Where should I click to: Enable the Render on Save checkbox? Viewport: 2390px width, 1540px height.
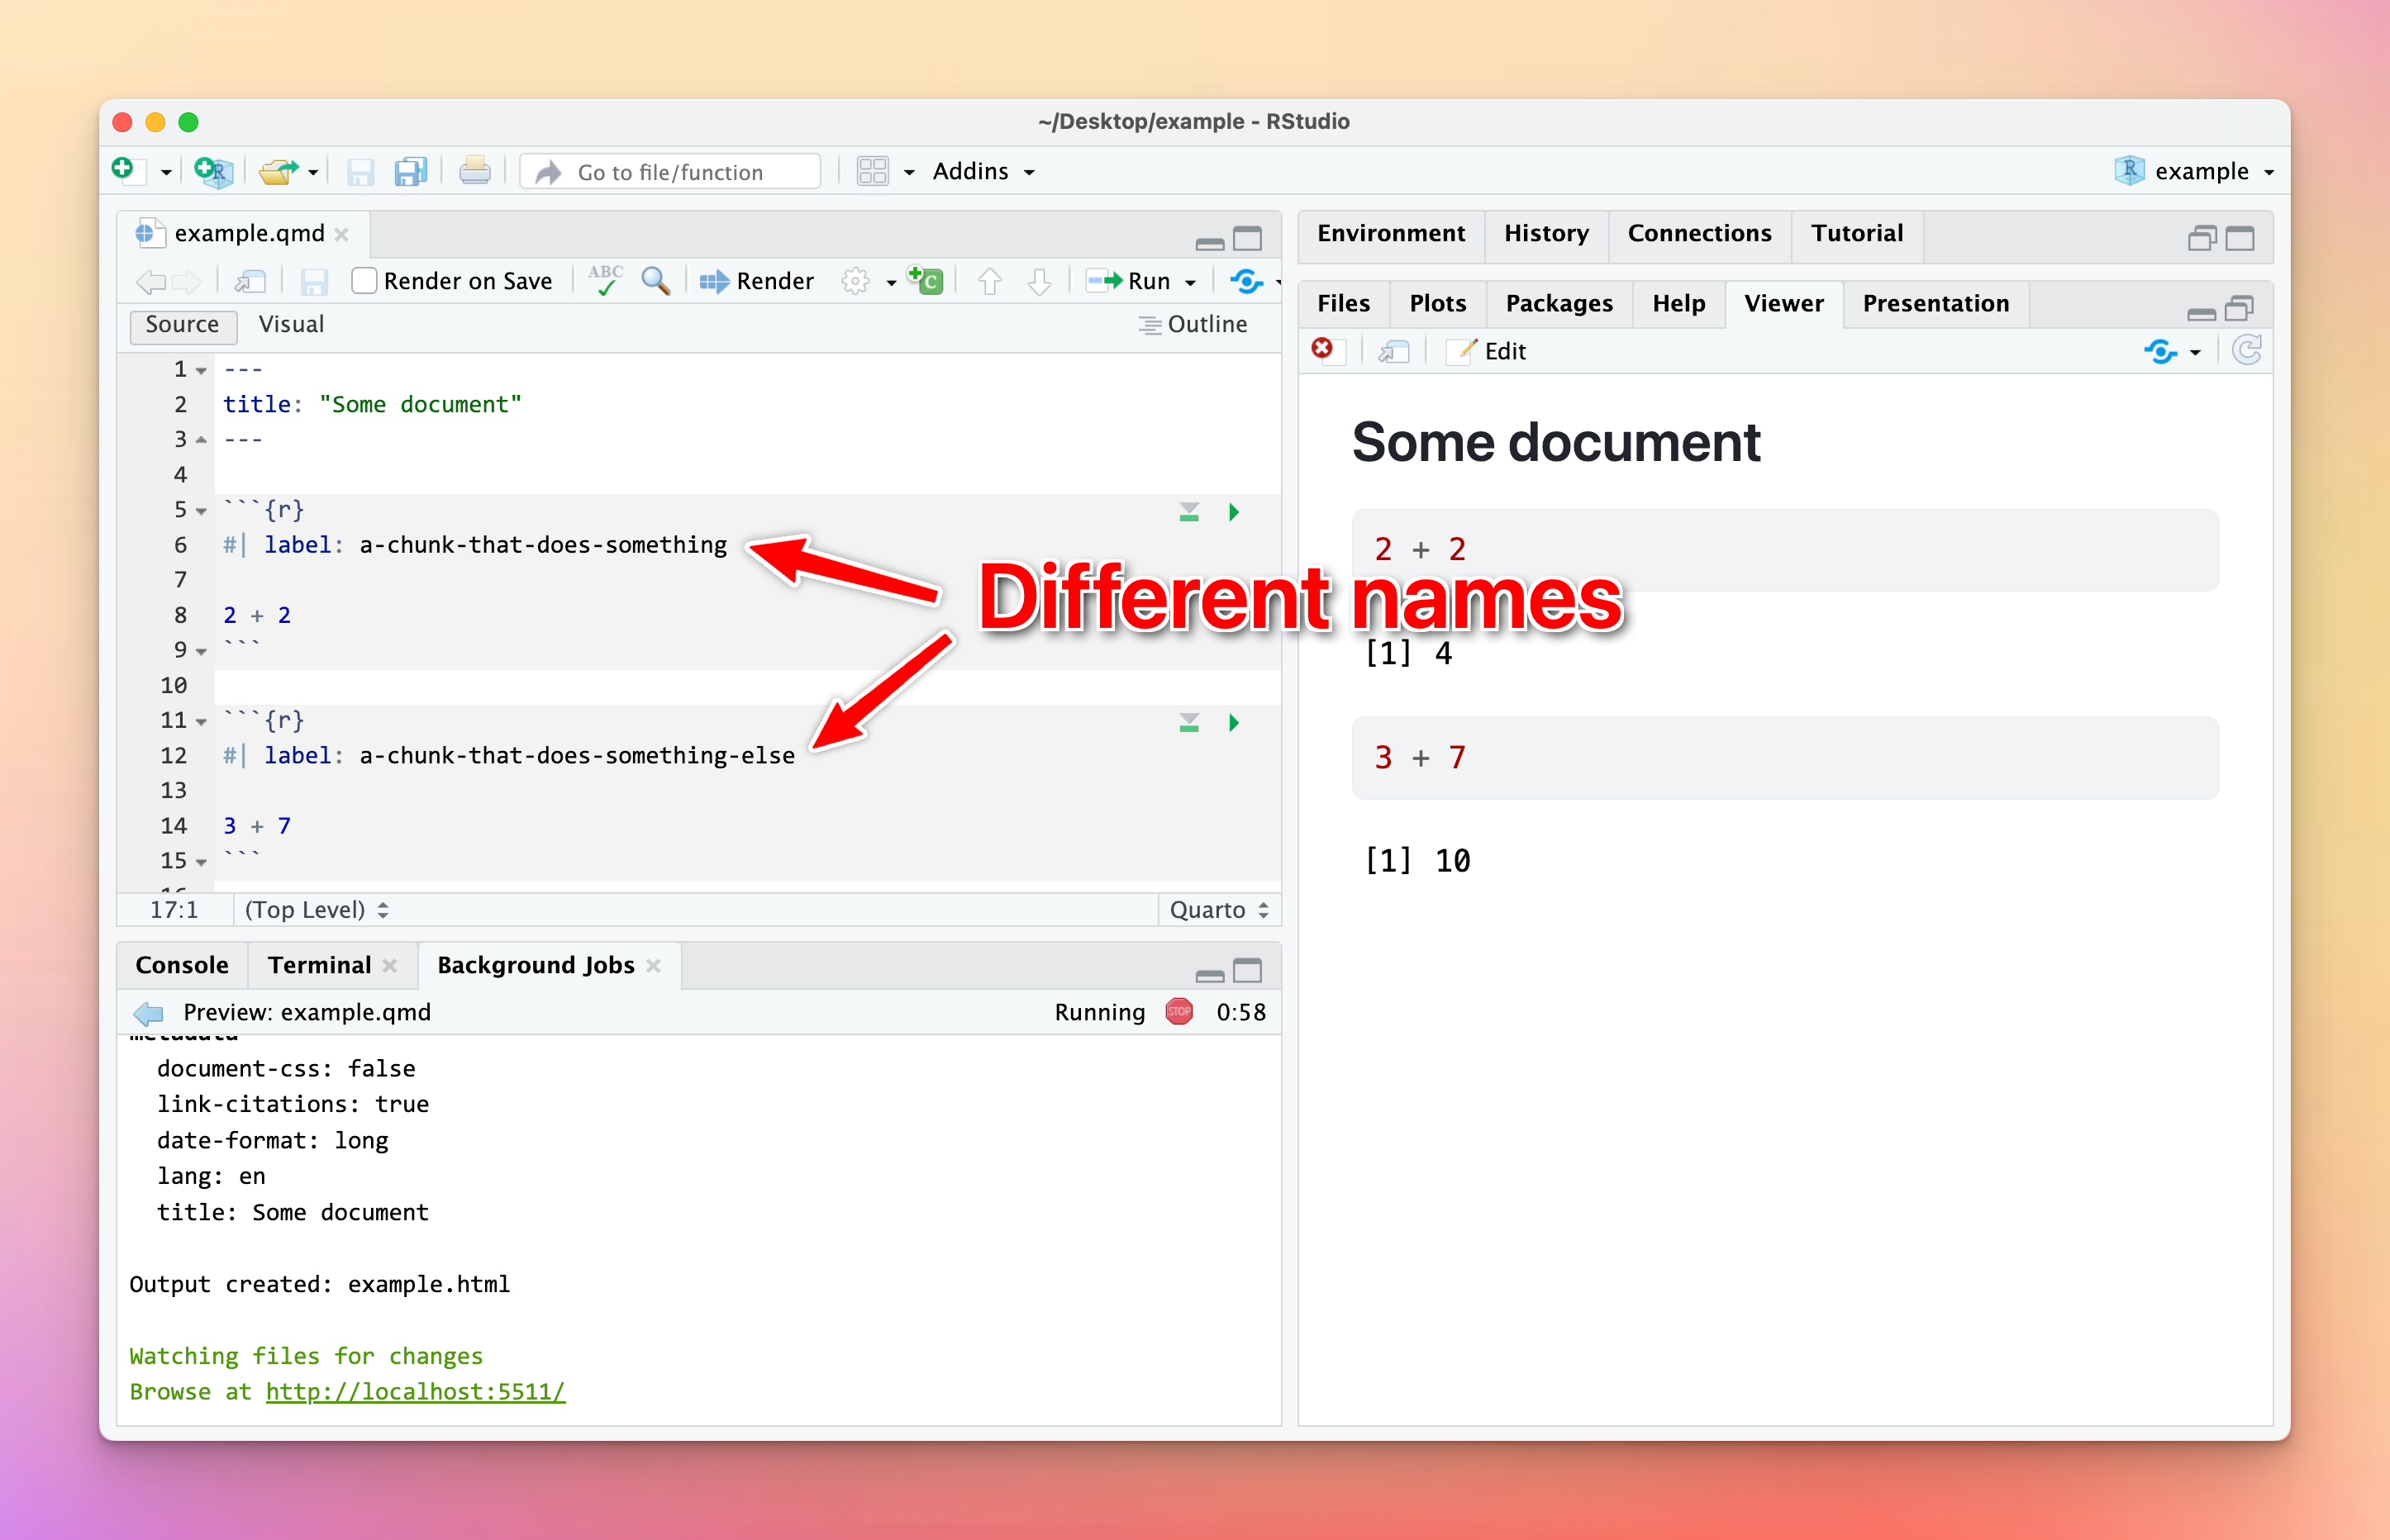coord(365,281)
